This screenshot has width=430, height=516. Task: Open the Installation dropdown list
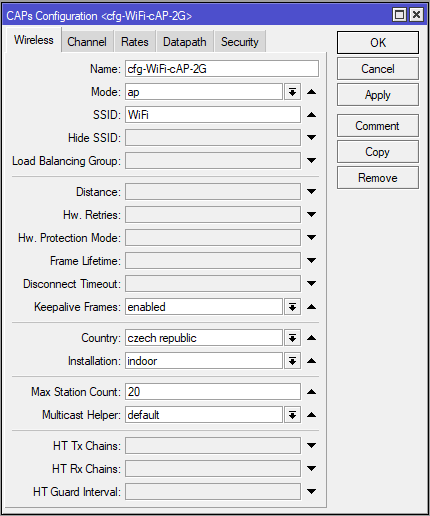click(292, 361)
